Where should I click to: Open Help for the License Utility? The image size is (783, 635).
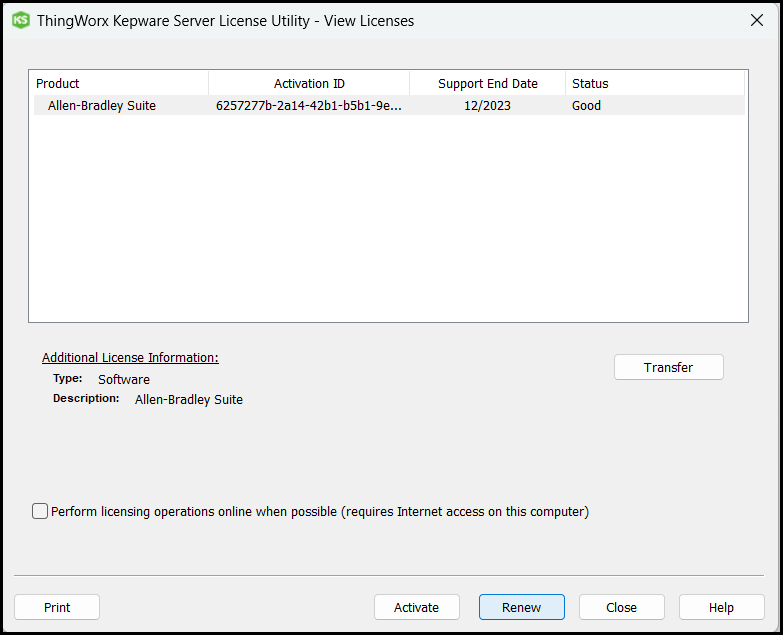pyautogui.click(x=721, y=607)
